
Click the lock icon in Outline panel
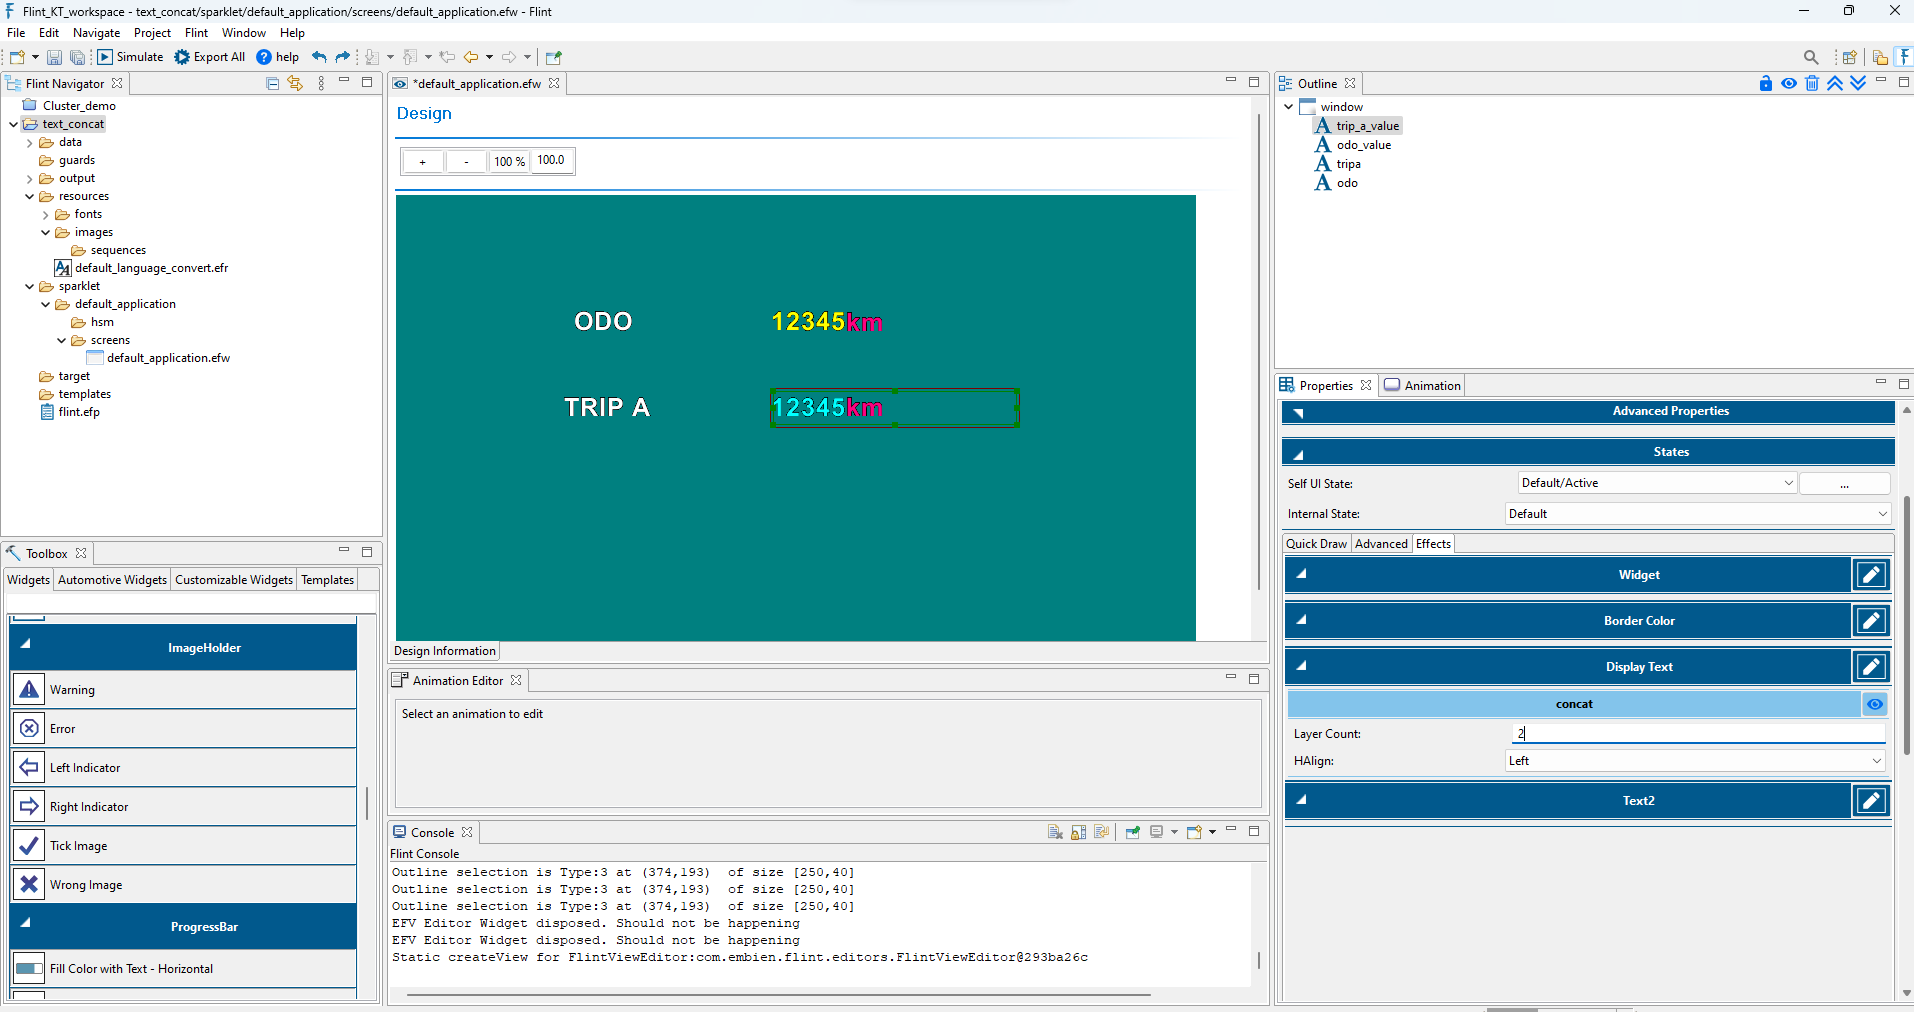click(1766, 83)
